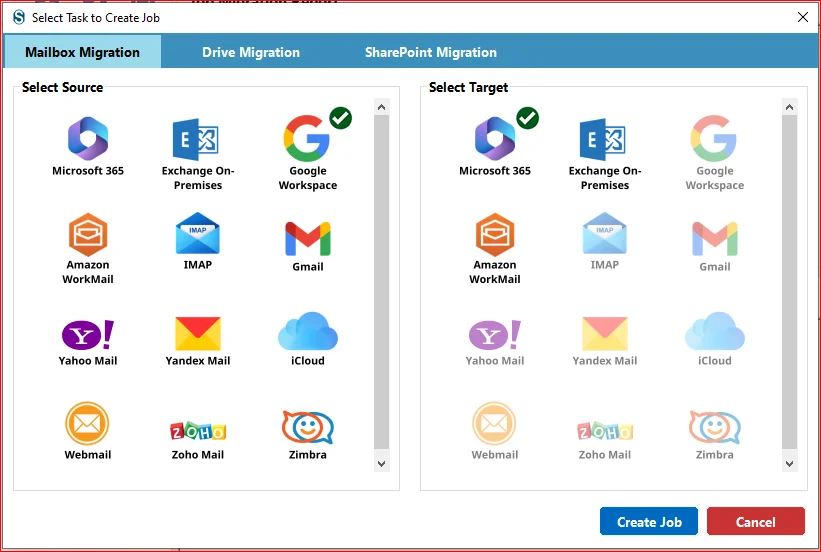
Task: Click greyed Zimbra target icon
Action: pos(715,427)
